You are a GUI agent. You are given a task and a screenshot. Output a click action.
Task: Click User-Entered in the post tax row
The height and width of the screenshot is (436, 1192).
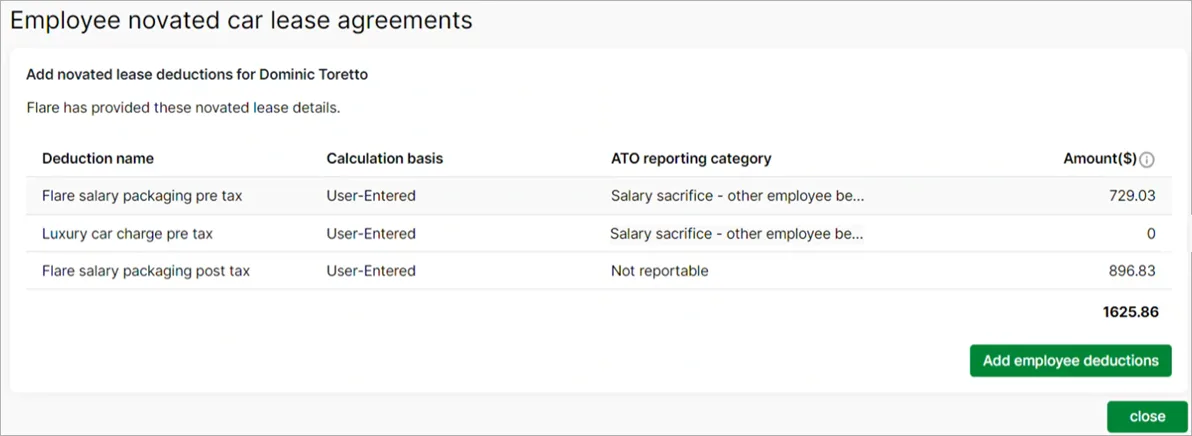[x=371, y=271]
